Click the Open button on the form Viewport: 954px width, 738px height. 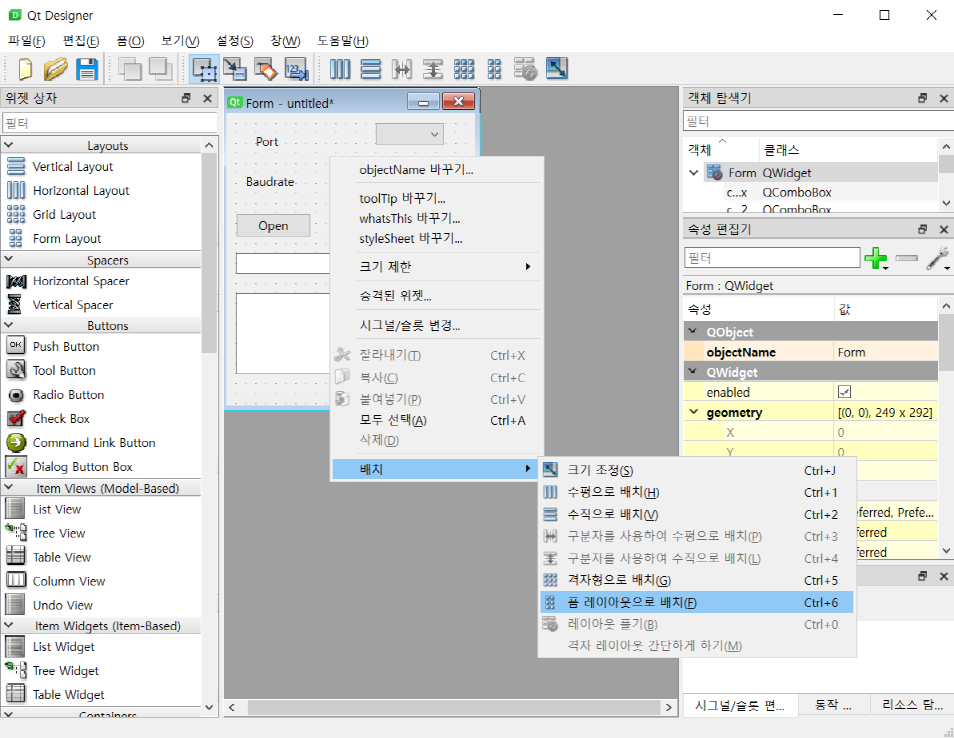(273, 226)
